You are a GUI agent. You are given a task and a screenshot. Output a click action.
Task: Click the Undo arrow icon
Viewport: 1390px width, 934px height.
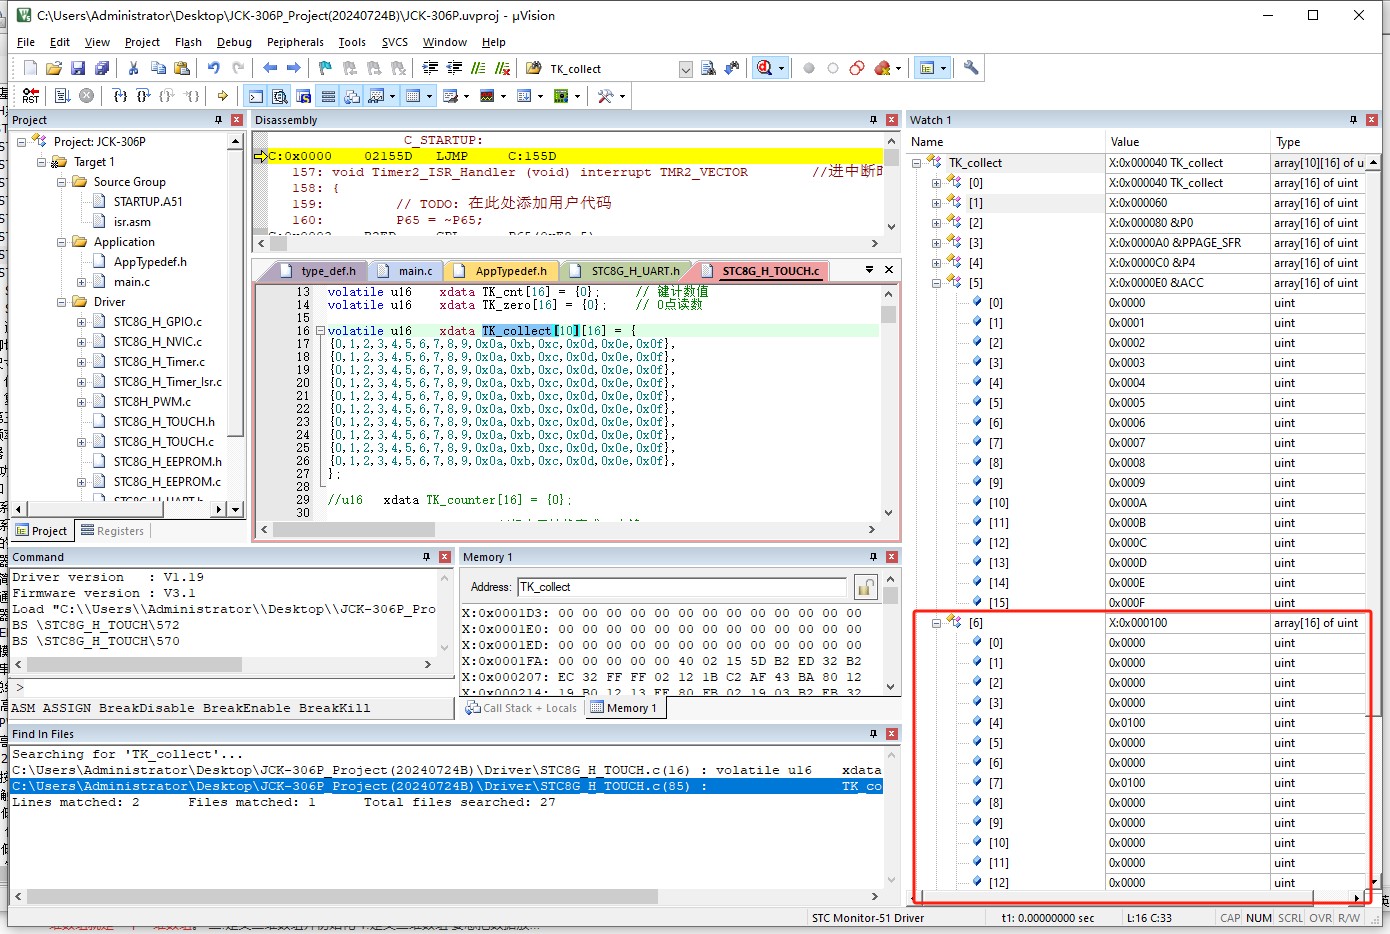click(214, 68)
